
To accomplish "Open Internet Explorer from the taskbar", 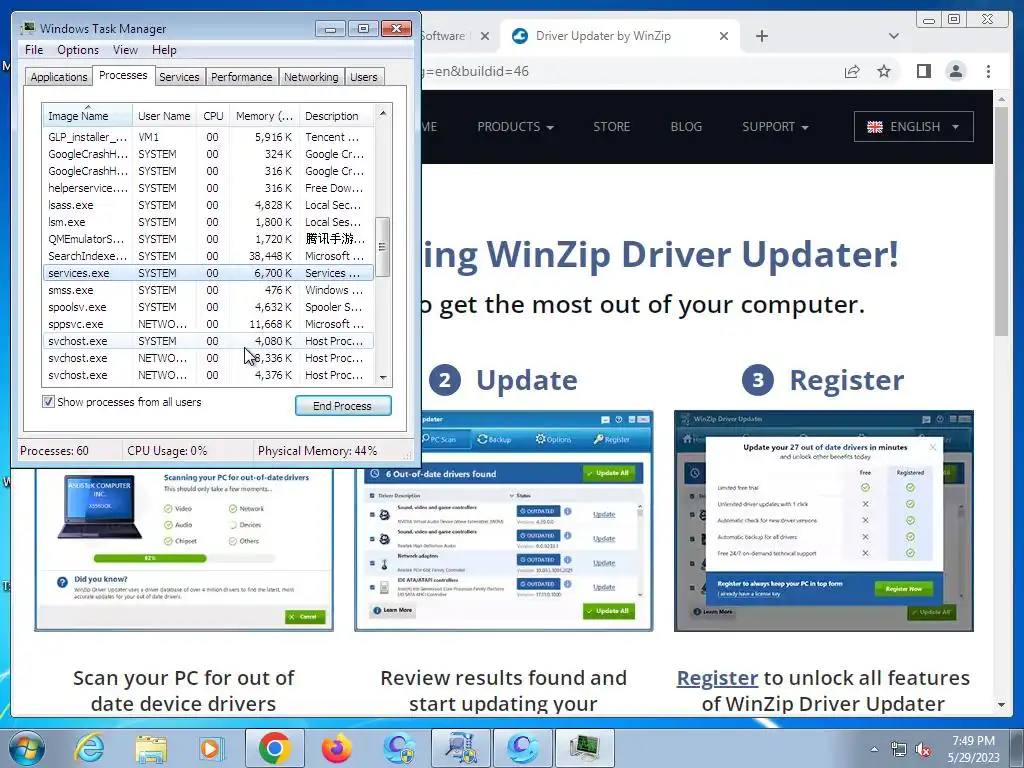I will click(x=89, y=748).
